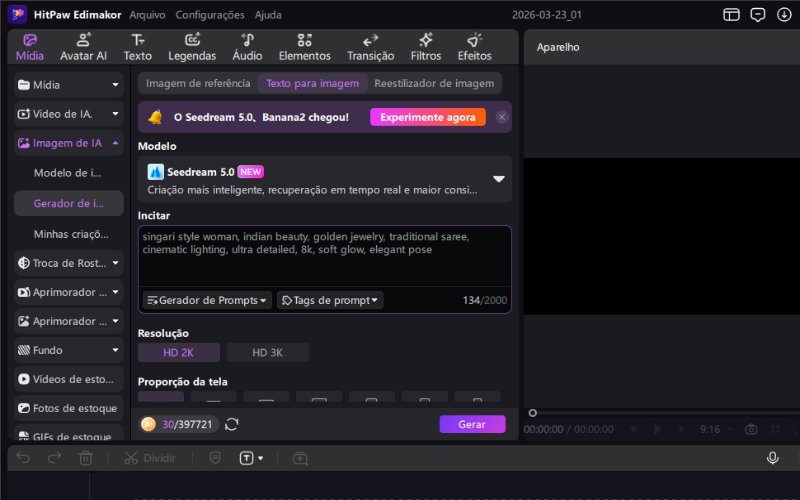
Task: Click the preview playback position handle
Action: click(x=533, y=413)
